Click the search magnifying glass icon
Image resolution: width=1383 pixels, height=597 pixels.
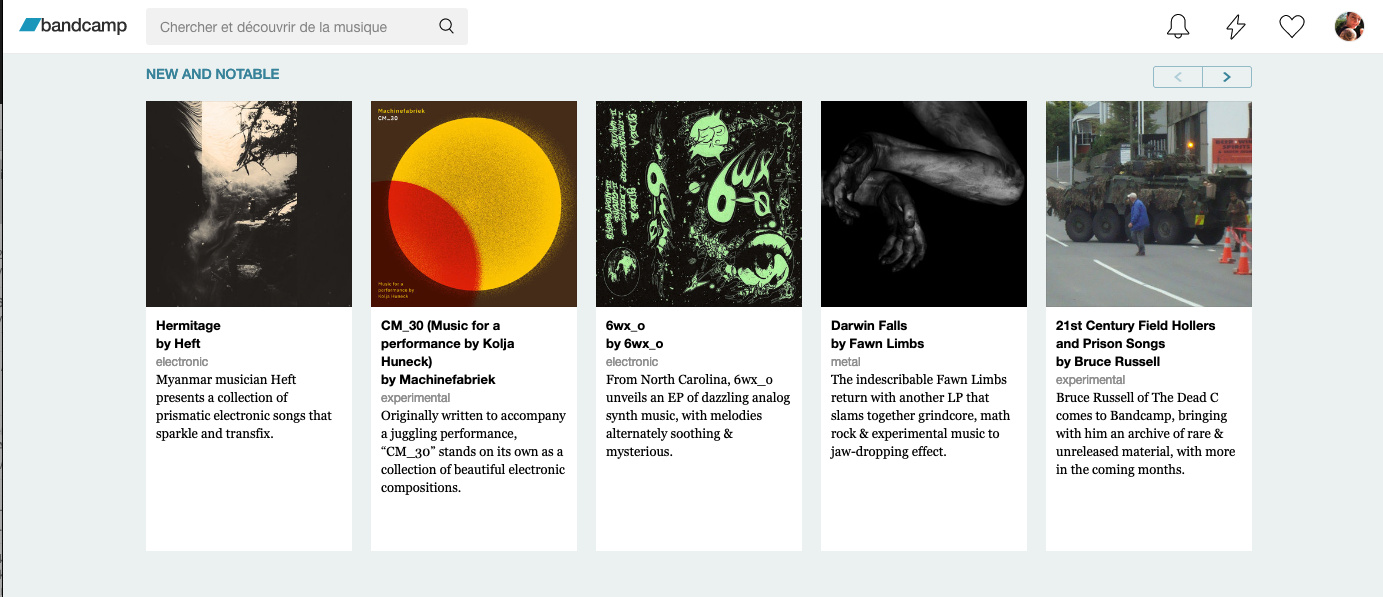point(446,27)
